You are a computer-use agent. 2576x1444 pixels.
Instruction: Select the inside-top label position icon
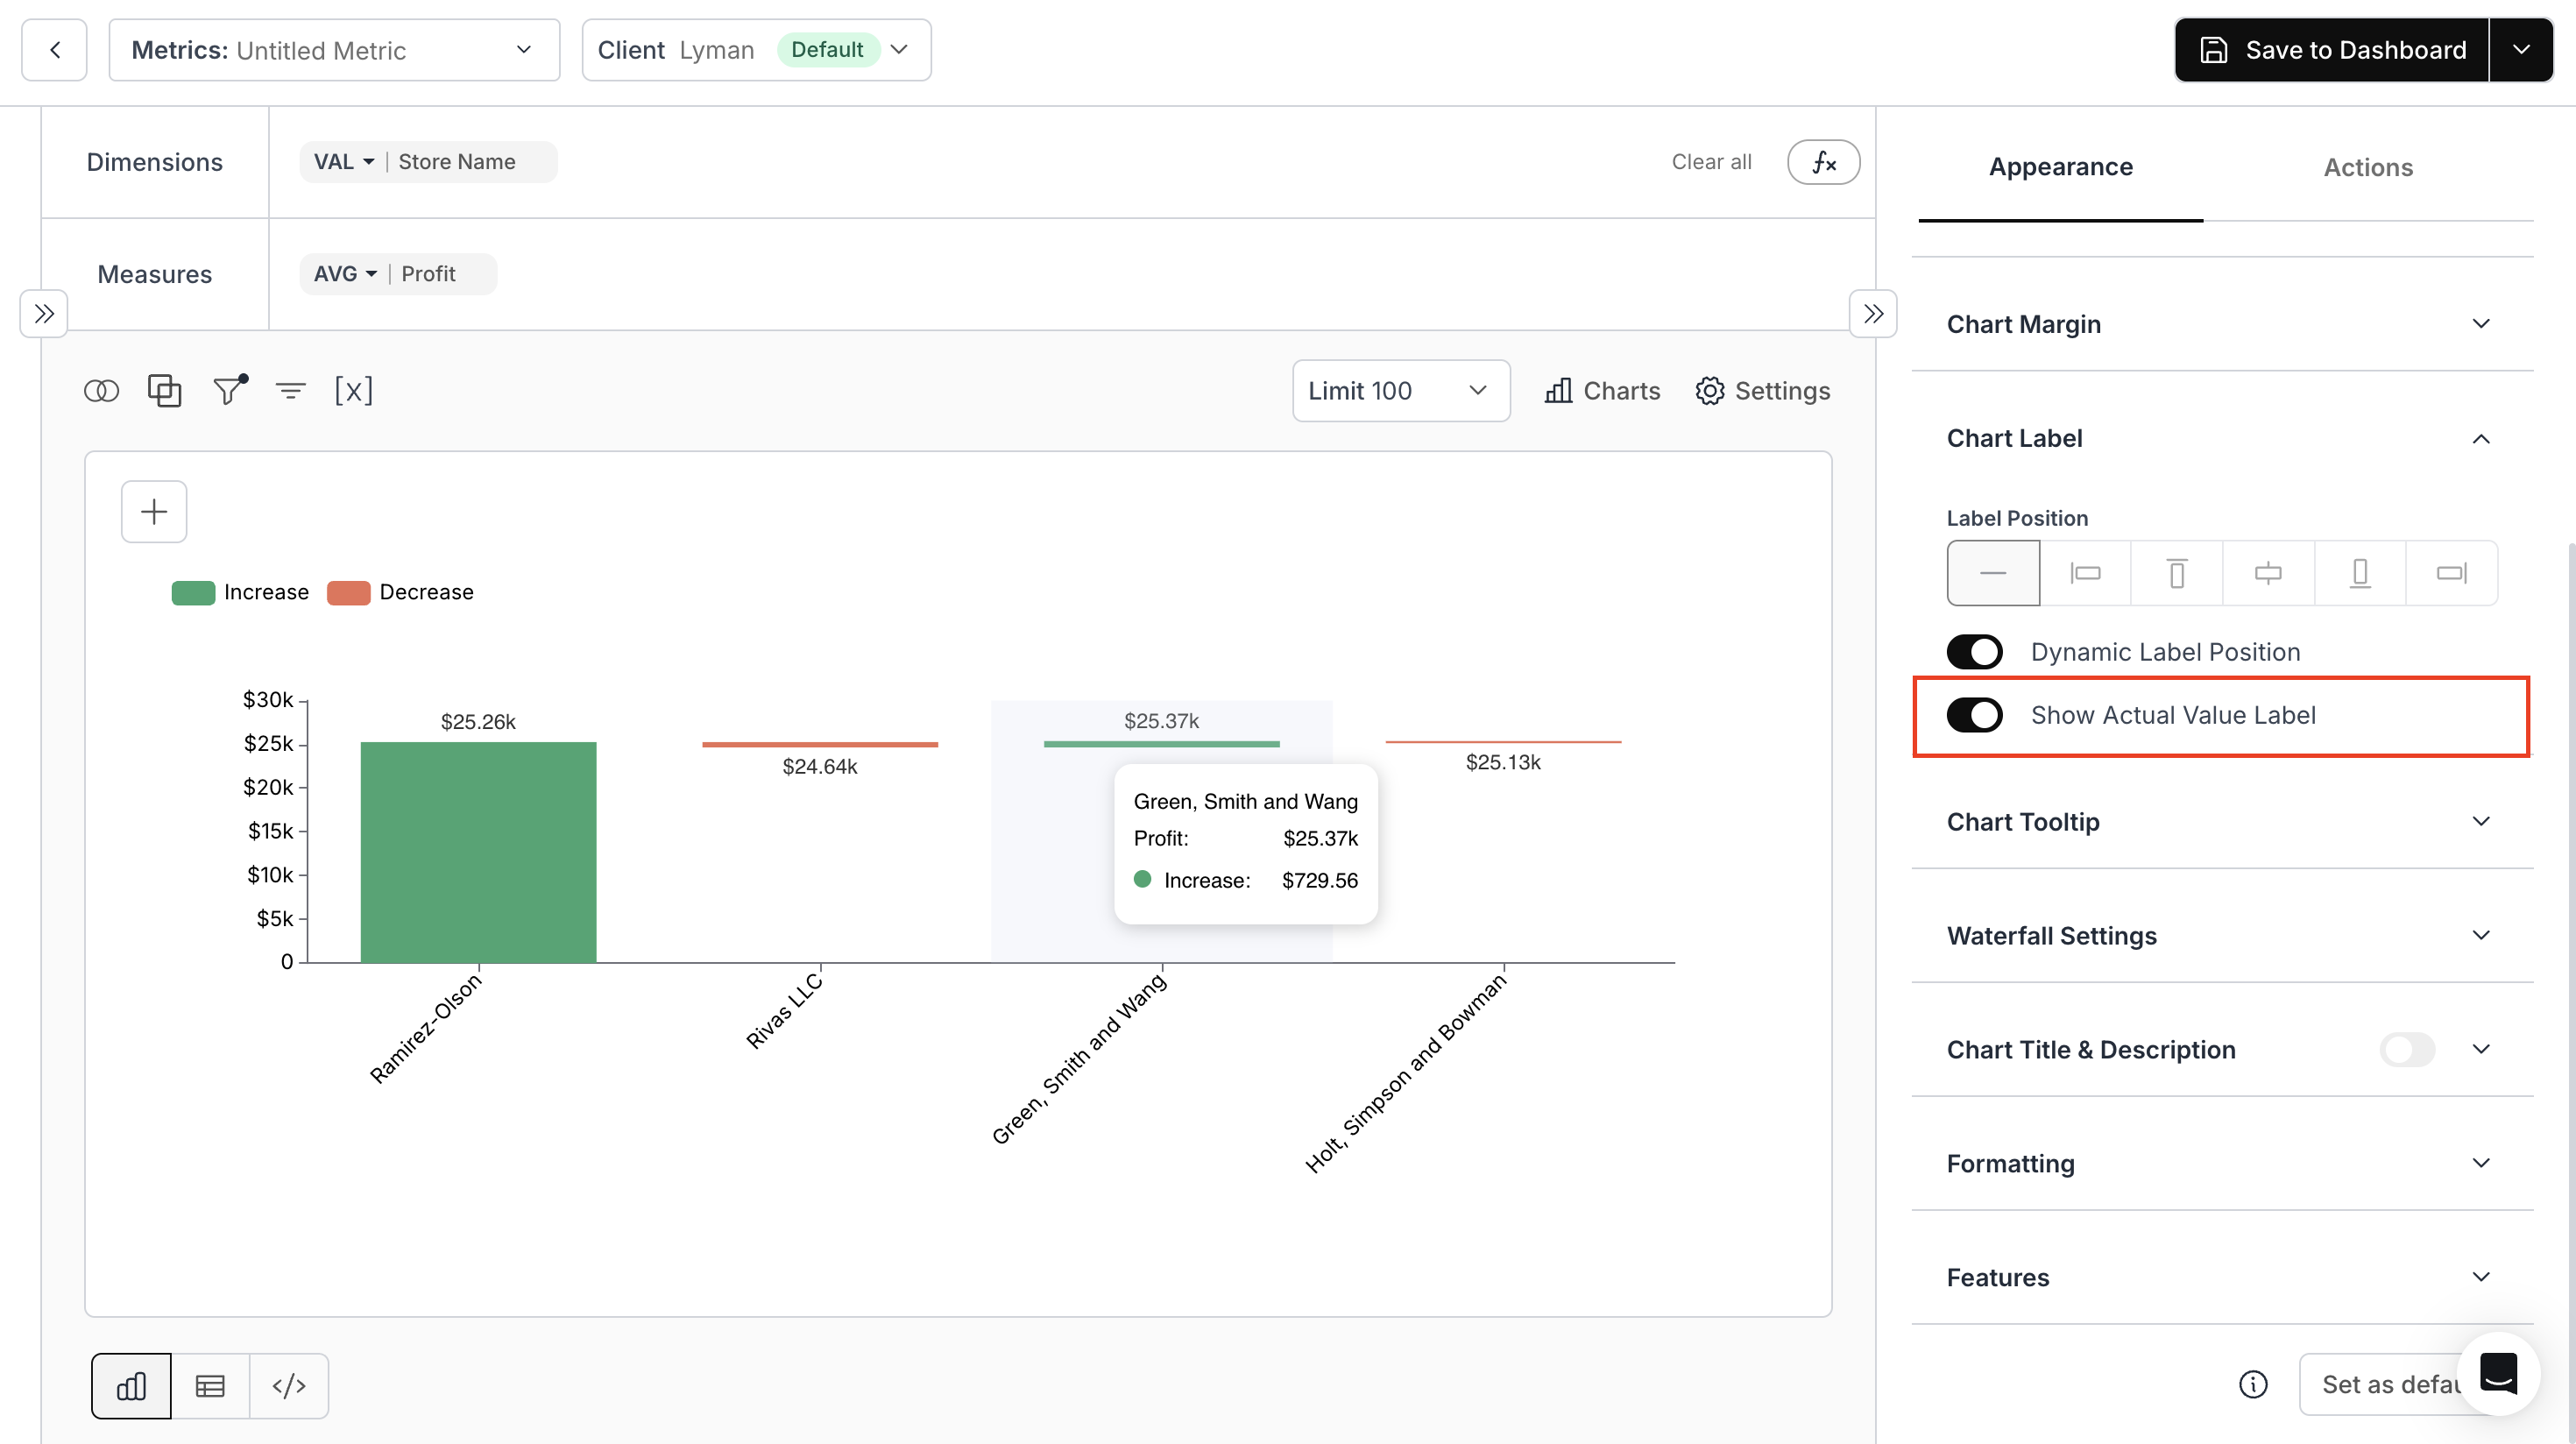pos(2176,573)
